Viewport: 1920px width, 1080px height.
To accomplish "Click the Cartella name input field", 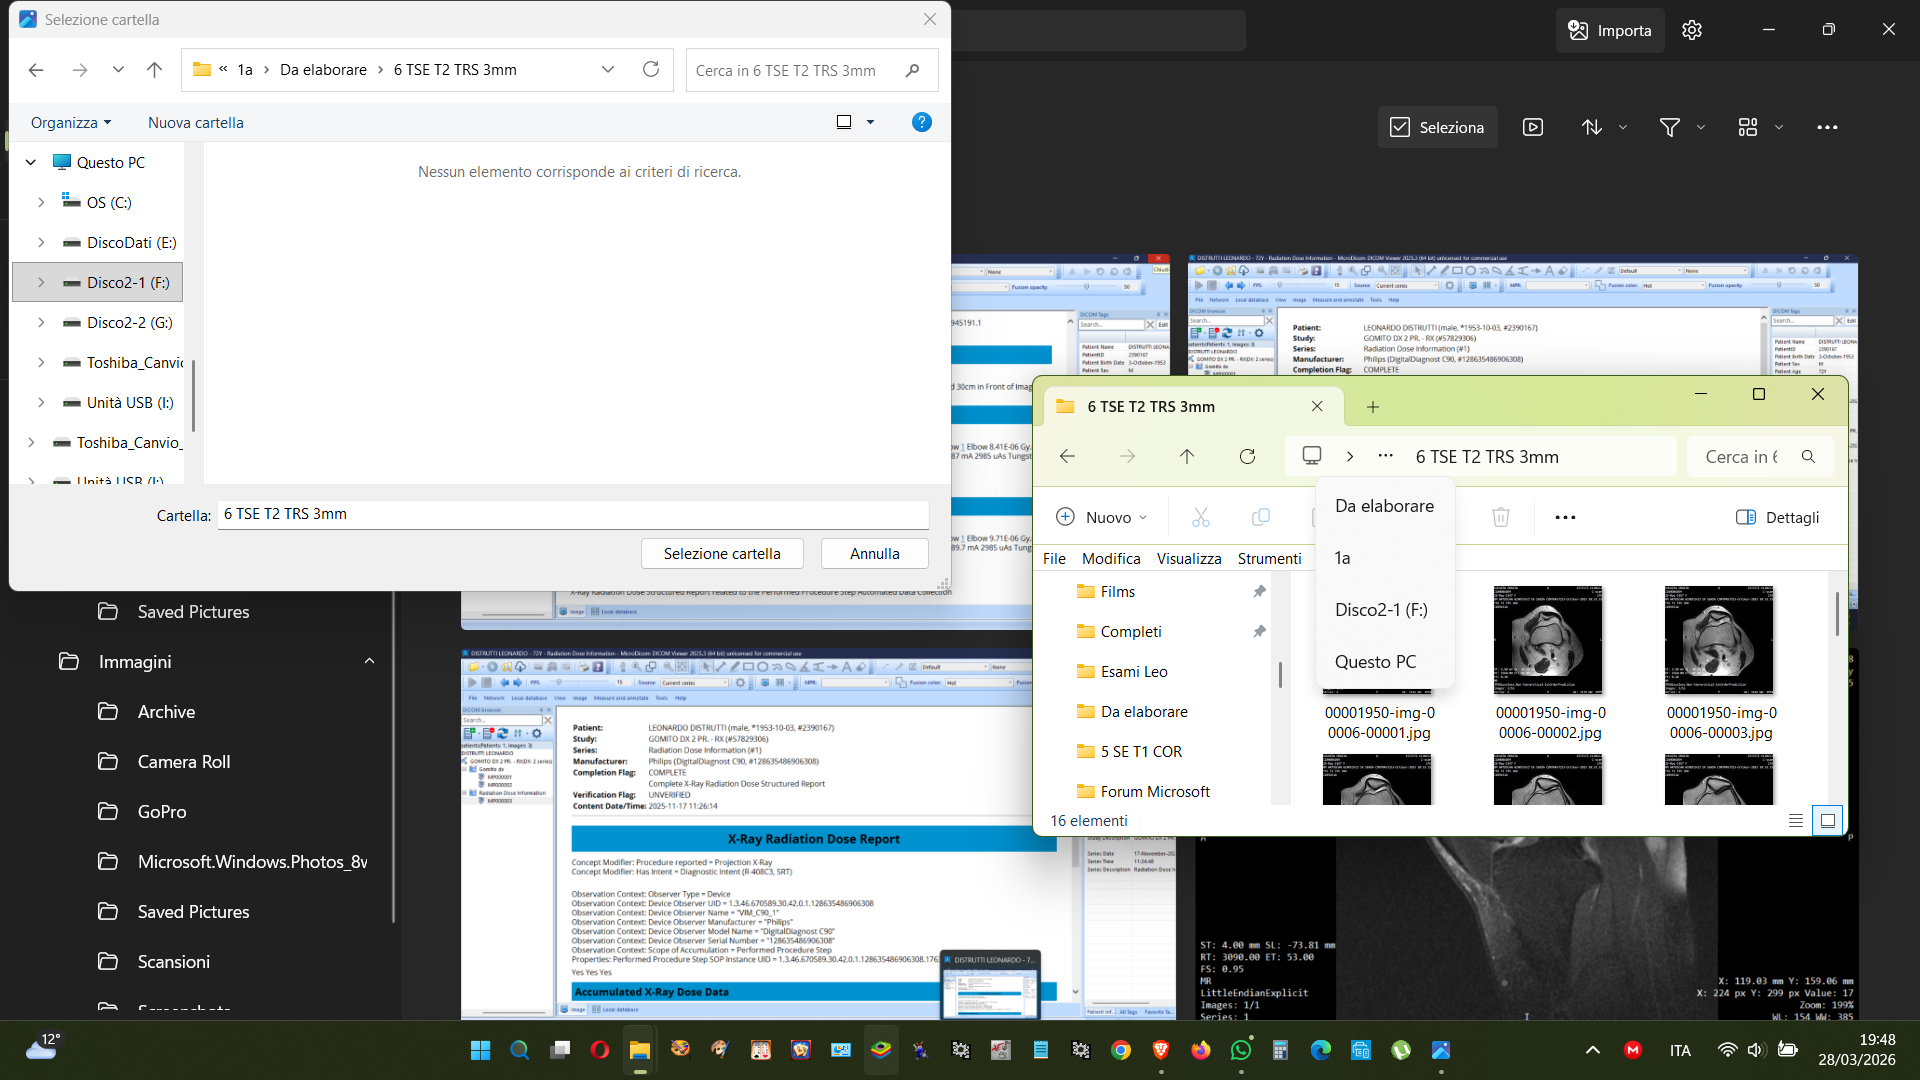I will pos(573,514).
